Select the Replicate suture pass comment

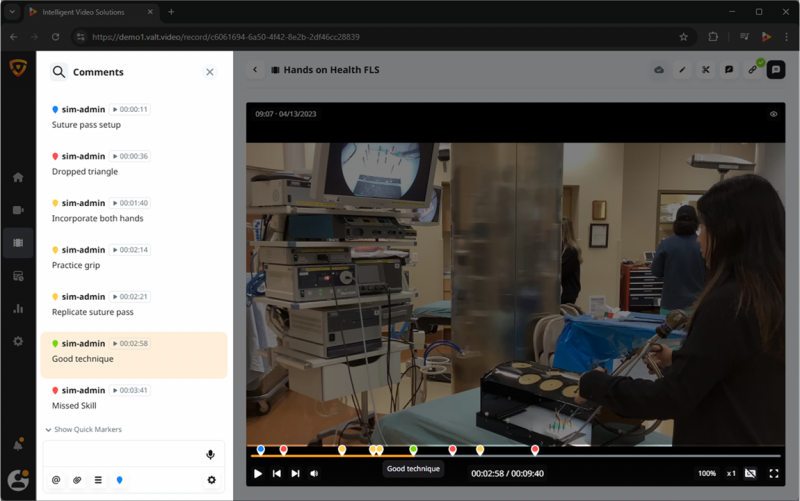point(92,312)
